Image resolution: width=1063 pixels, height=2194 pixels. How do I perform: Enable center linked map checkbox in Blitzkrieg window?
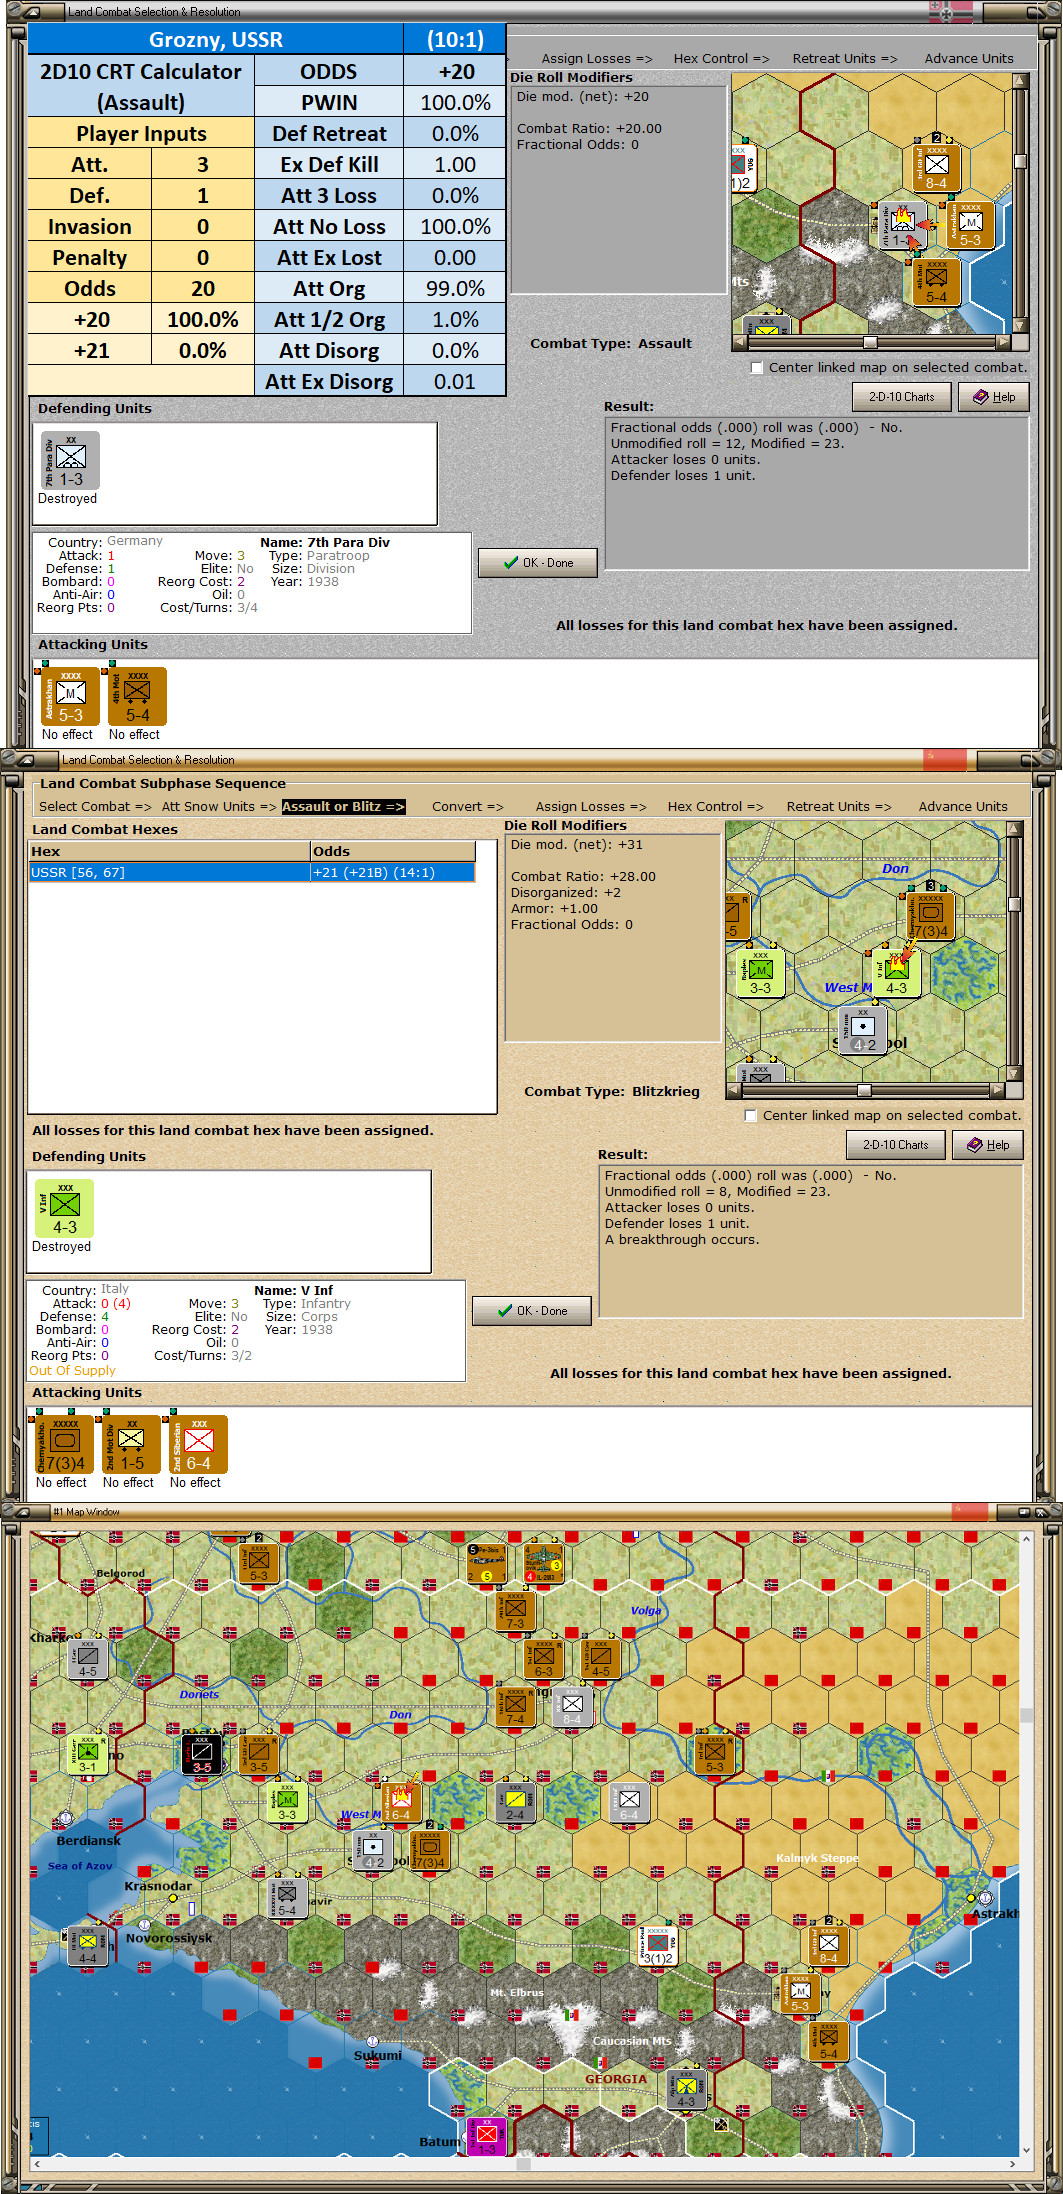pos(751,1116)
